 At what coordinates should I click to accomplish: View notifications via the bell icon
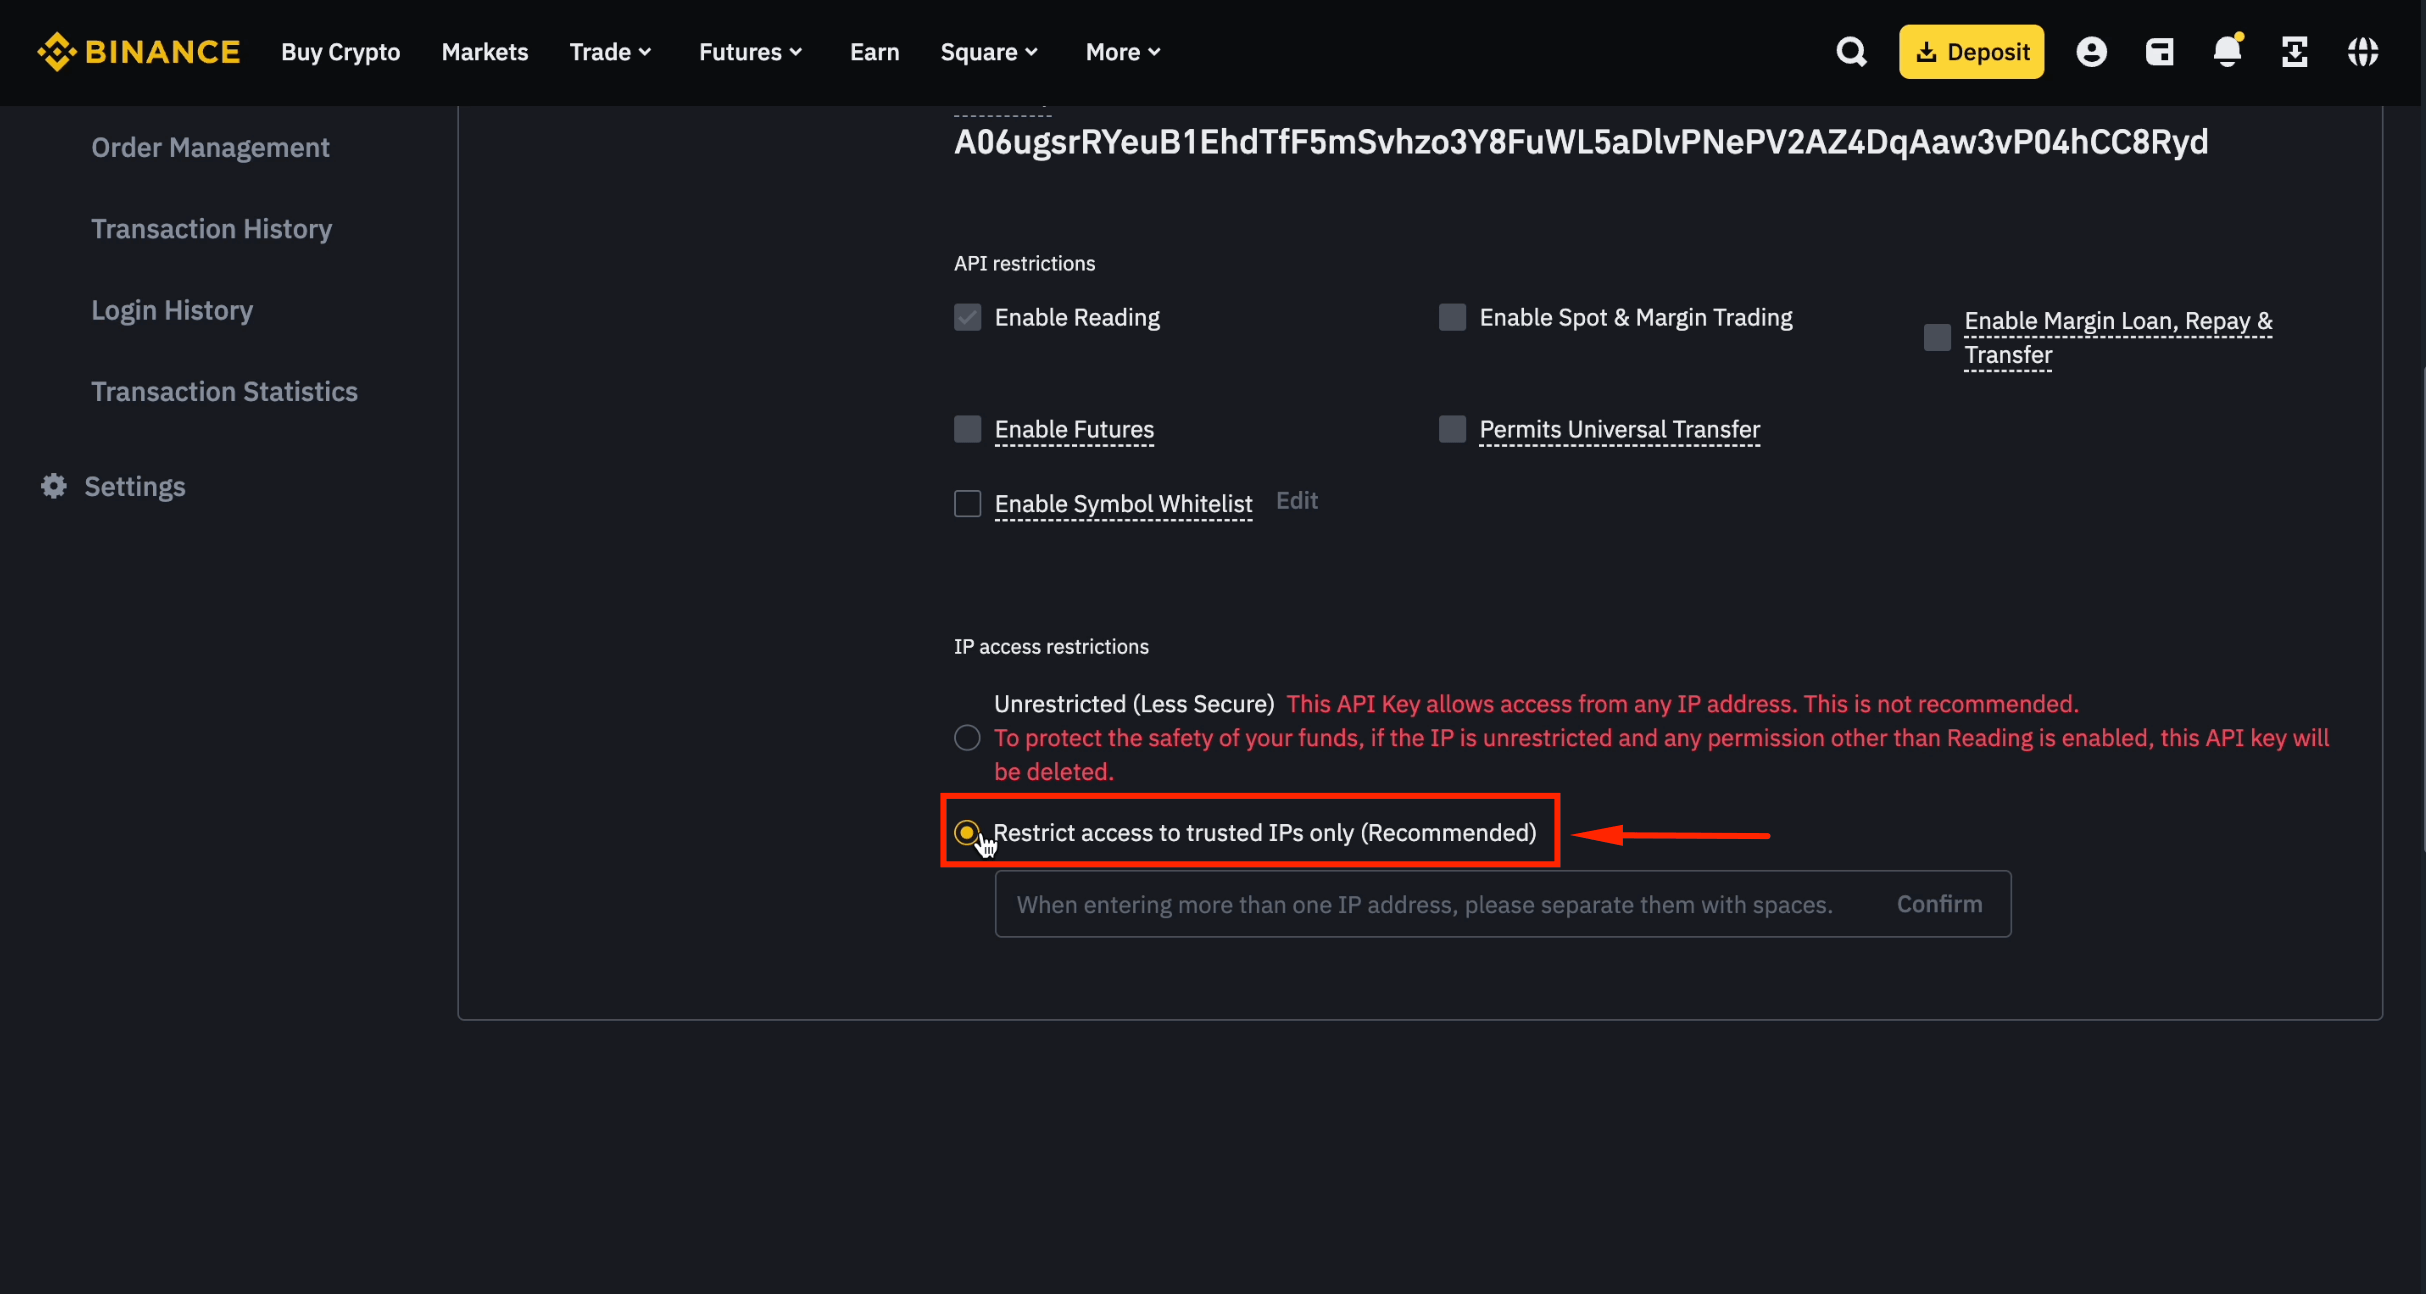(x=2227, y=51)
